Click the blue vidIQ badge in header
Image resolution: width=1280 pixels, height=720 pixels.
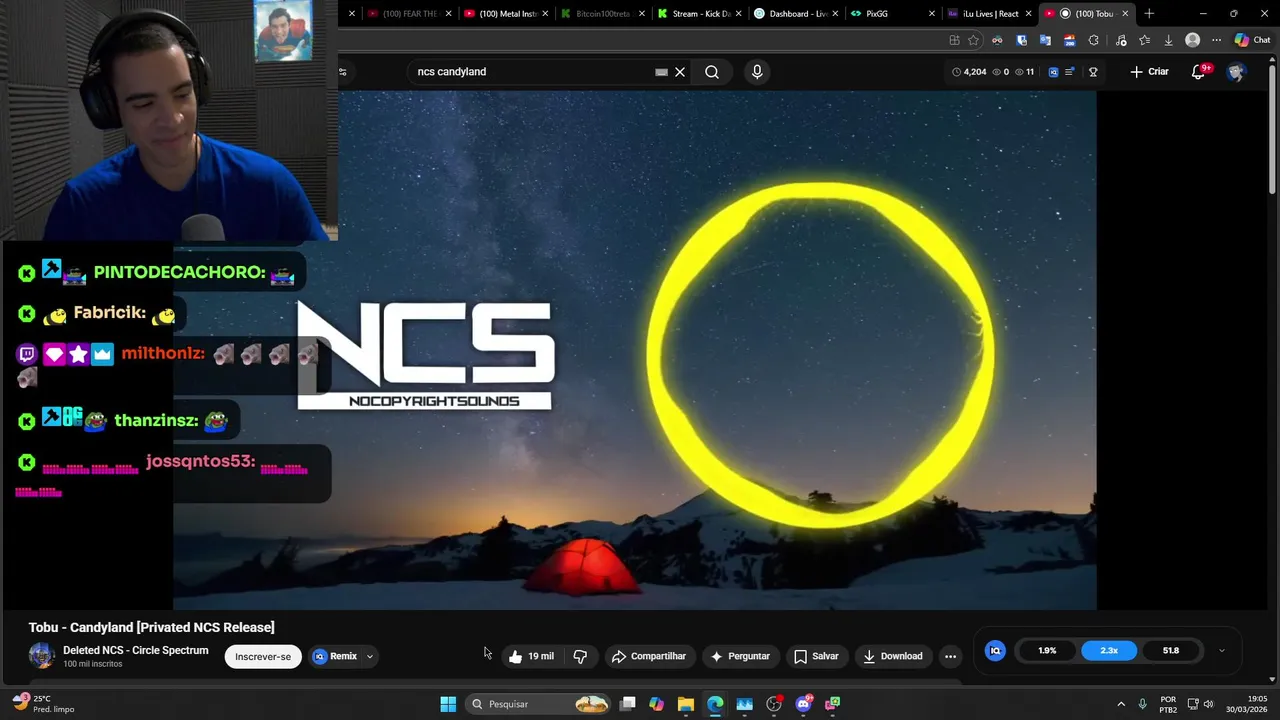click(x=1053, y=72)
